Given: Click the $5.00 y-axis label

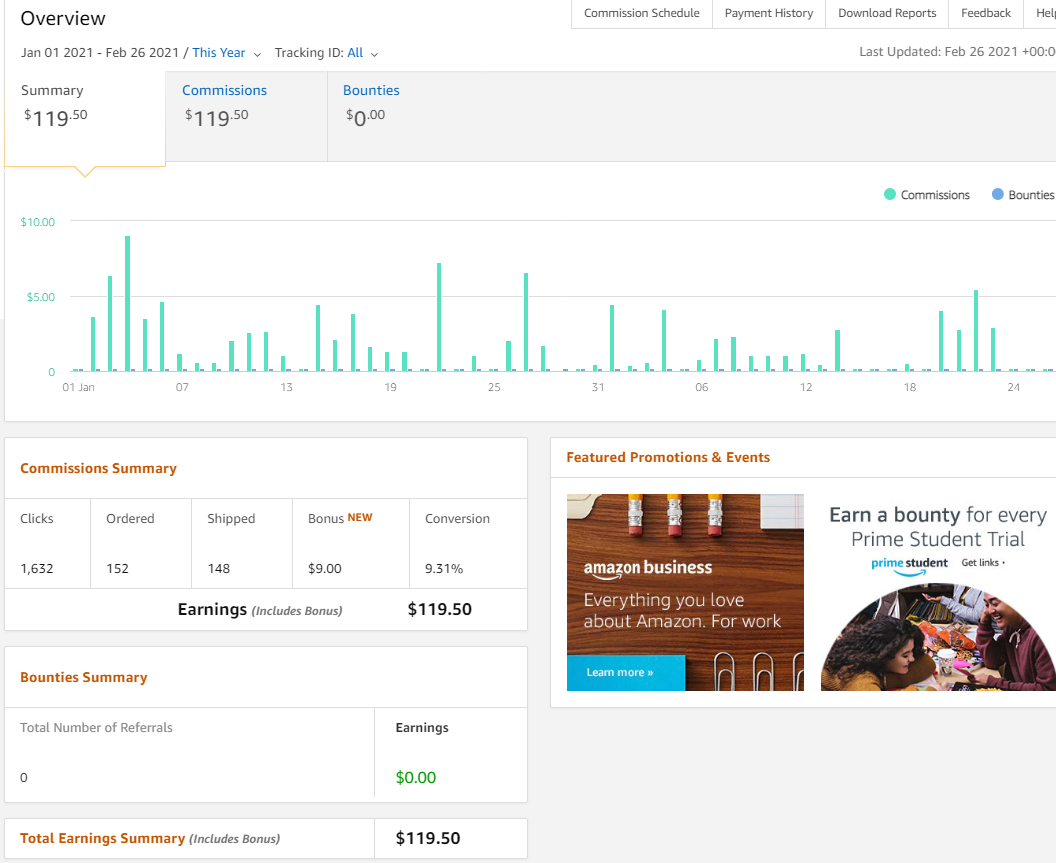Looking at the screenshot, I should point(40,297).
